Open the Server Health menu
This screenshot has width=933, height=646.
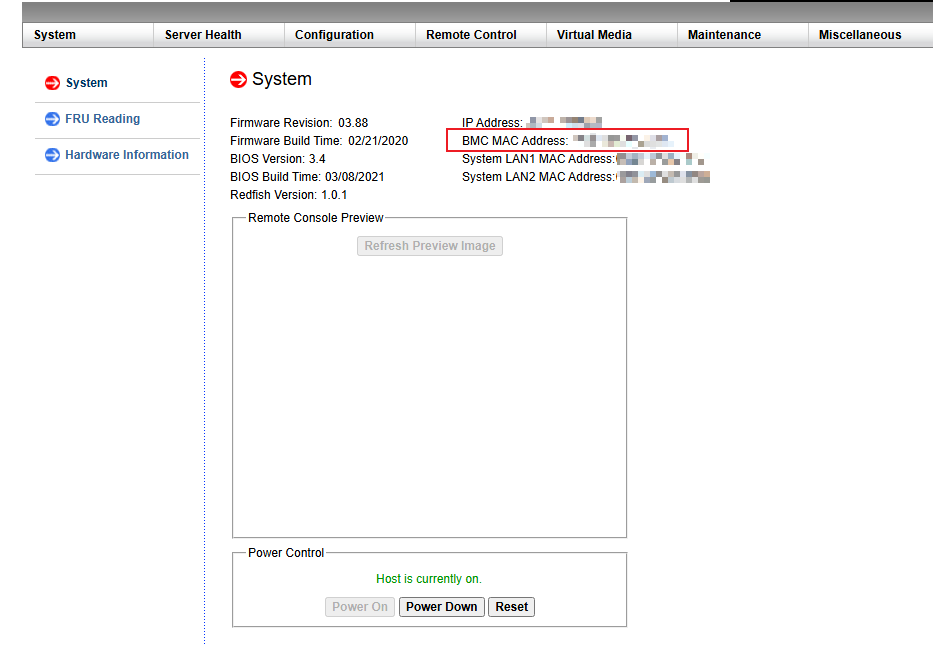click(x=203, y=35)
